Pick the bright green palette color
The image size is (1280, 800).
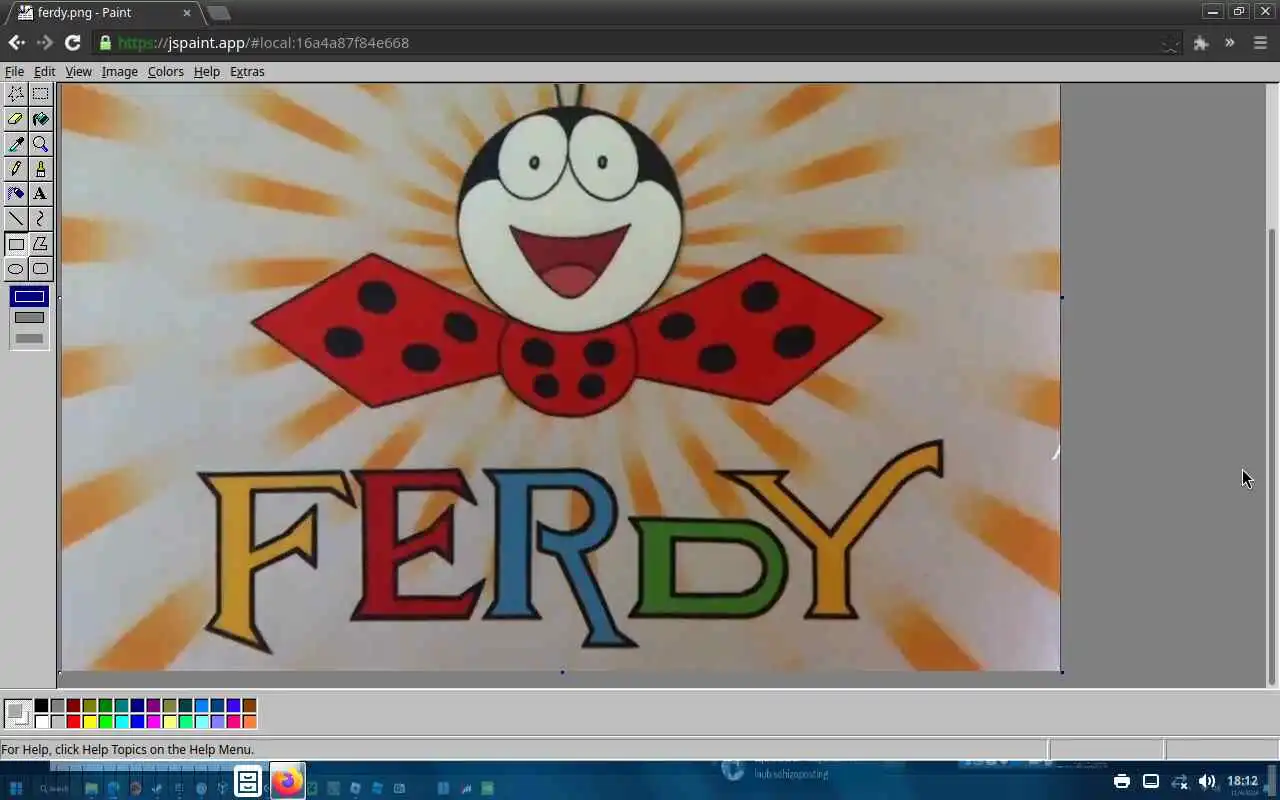(106, 722)
